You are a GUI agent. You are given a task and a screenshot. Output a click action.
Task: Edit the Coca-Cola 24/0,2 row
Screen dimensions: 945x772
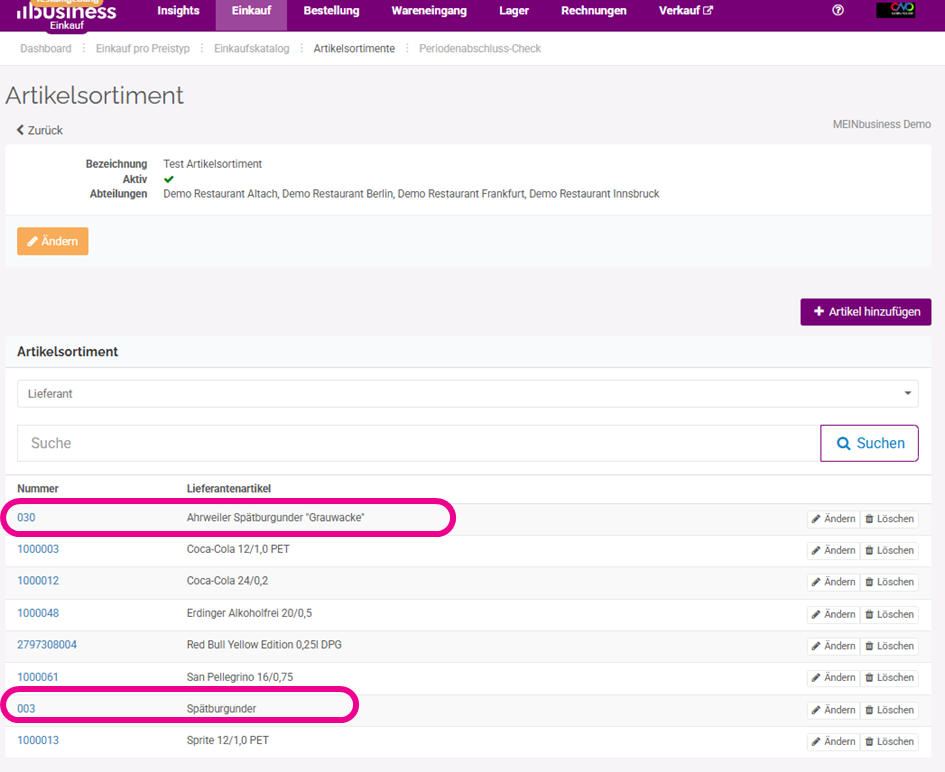click(x=834, y=582)
